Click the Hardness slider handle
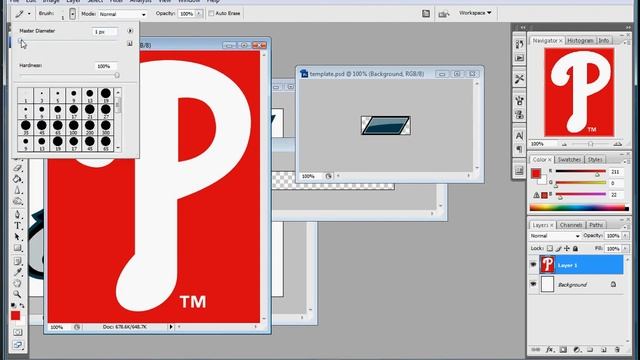The width and height of the screenshot is (640, 360). (x=117, y=75)
